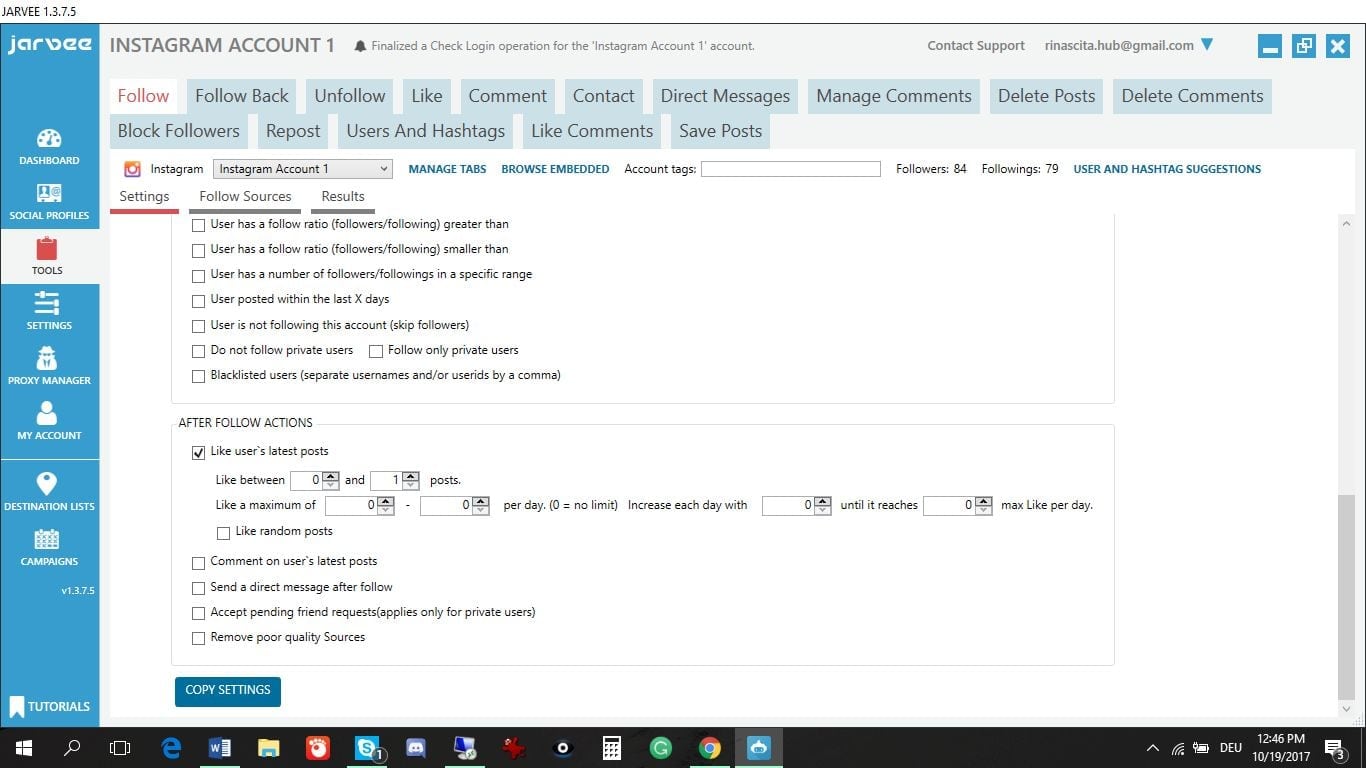Switch to Microsoft Word in the taskbar
This screenshot has width=1366, height=768.
(x=220, y=747)
